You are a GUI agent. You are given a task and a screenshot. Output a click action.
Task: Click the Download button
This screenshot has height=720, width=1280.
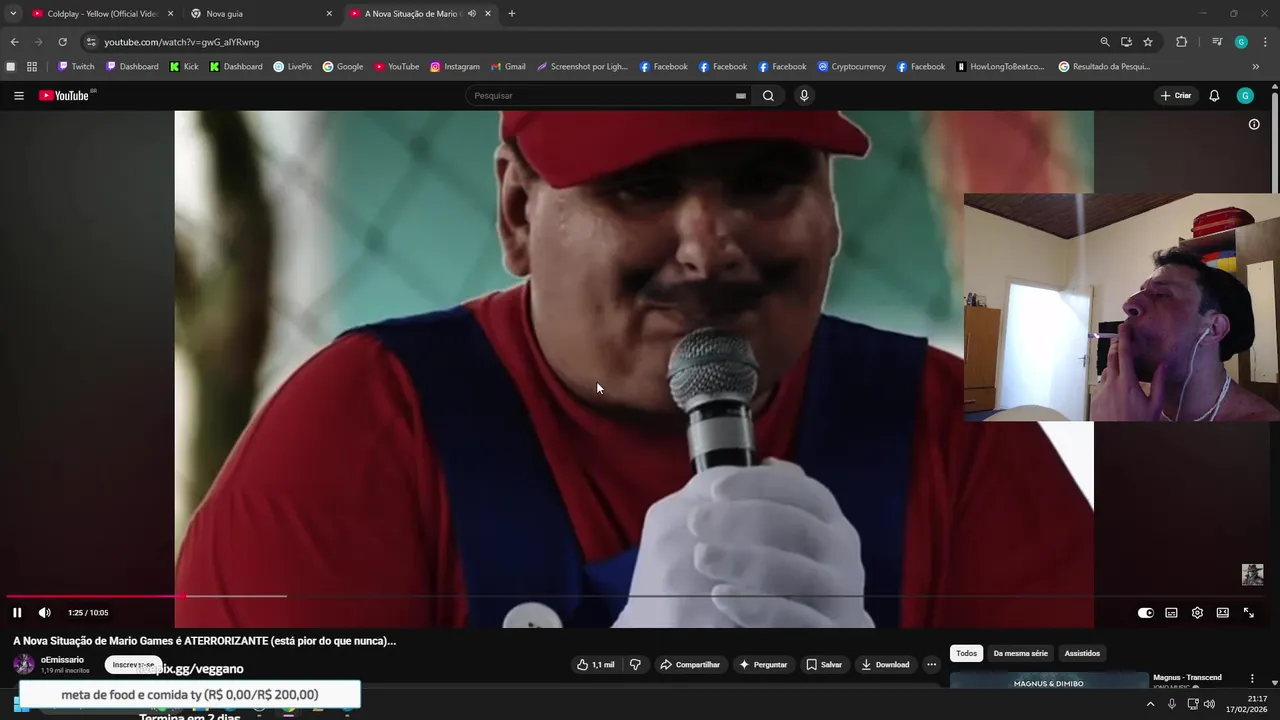(885, 665)
